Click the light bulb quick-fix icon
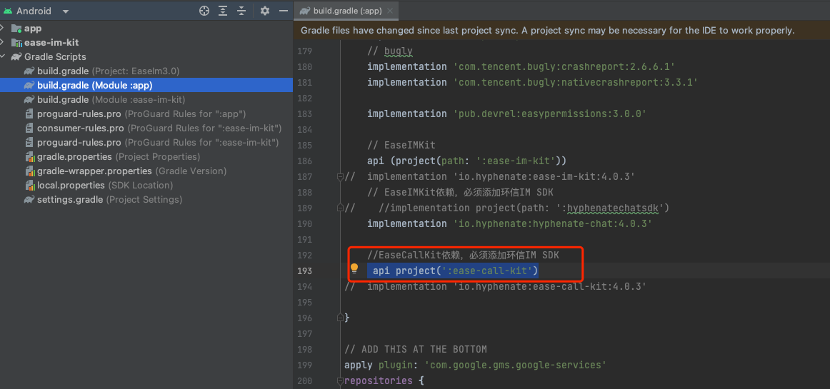The width and height of the screenshot is (830, 390). pos(354,269)
